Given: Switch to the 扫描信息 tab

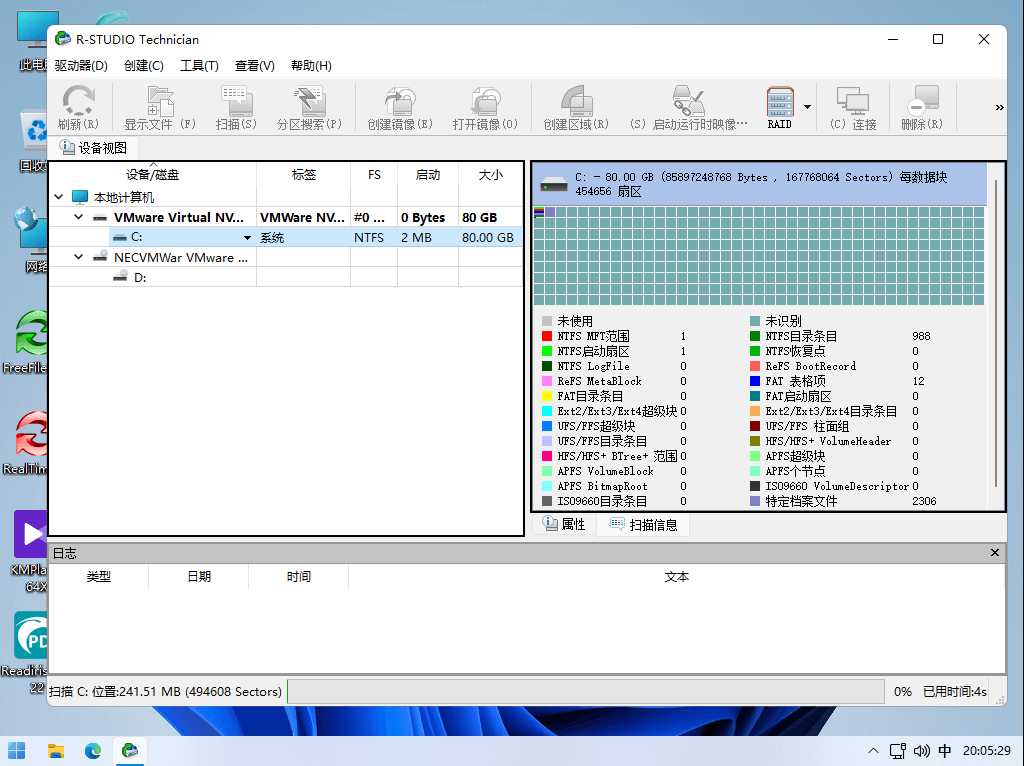Looking at the screenshot, I should click(x=643, y=524).
